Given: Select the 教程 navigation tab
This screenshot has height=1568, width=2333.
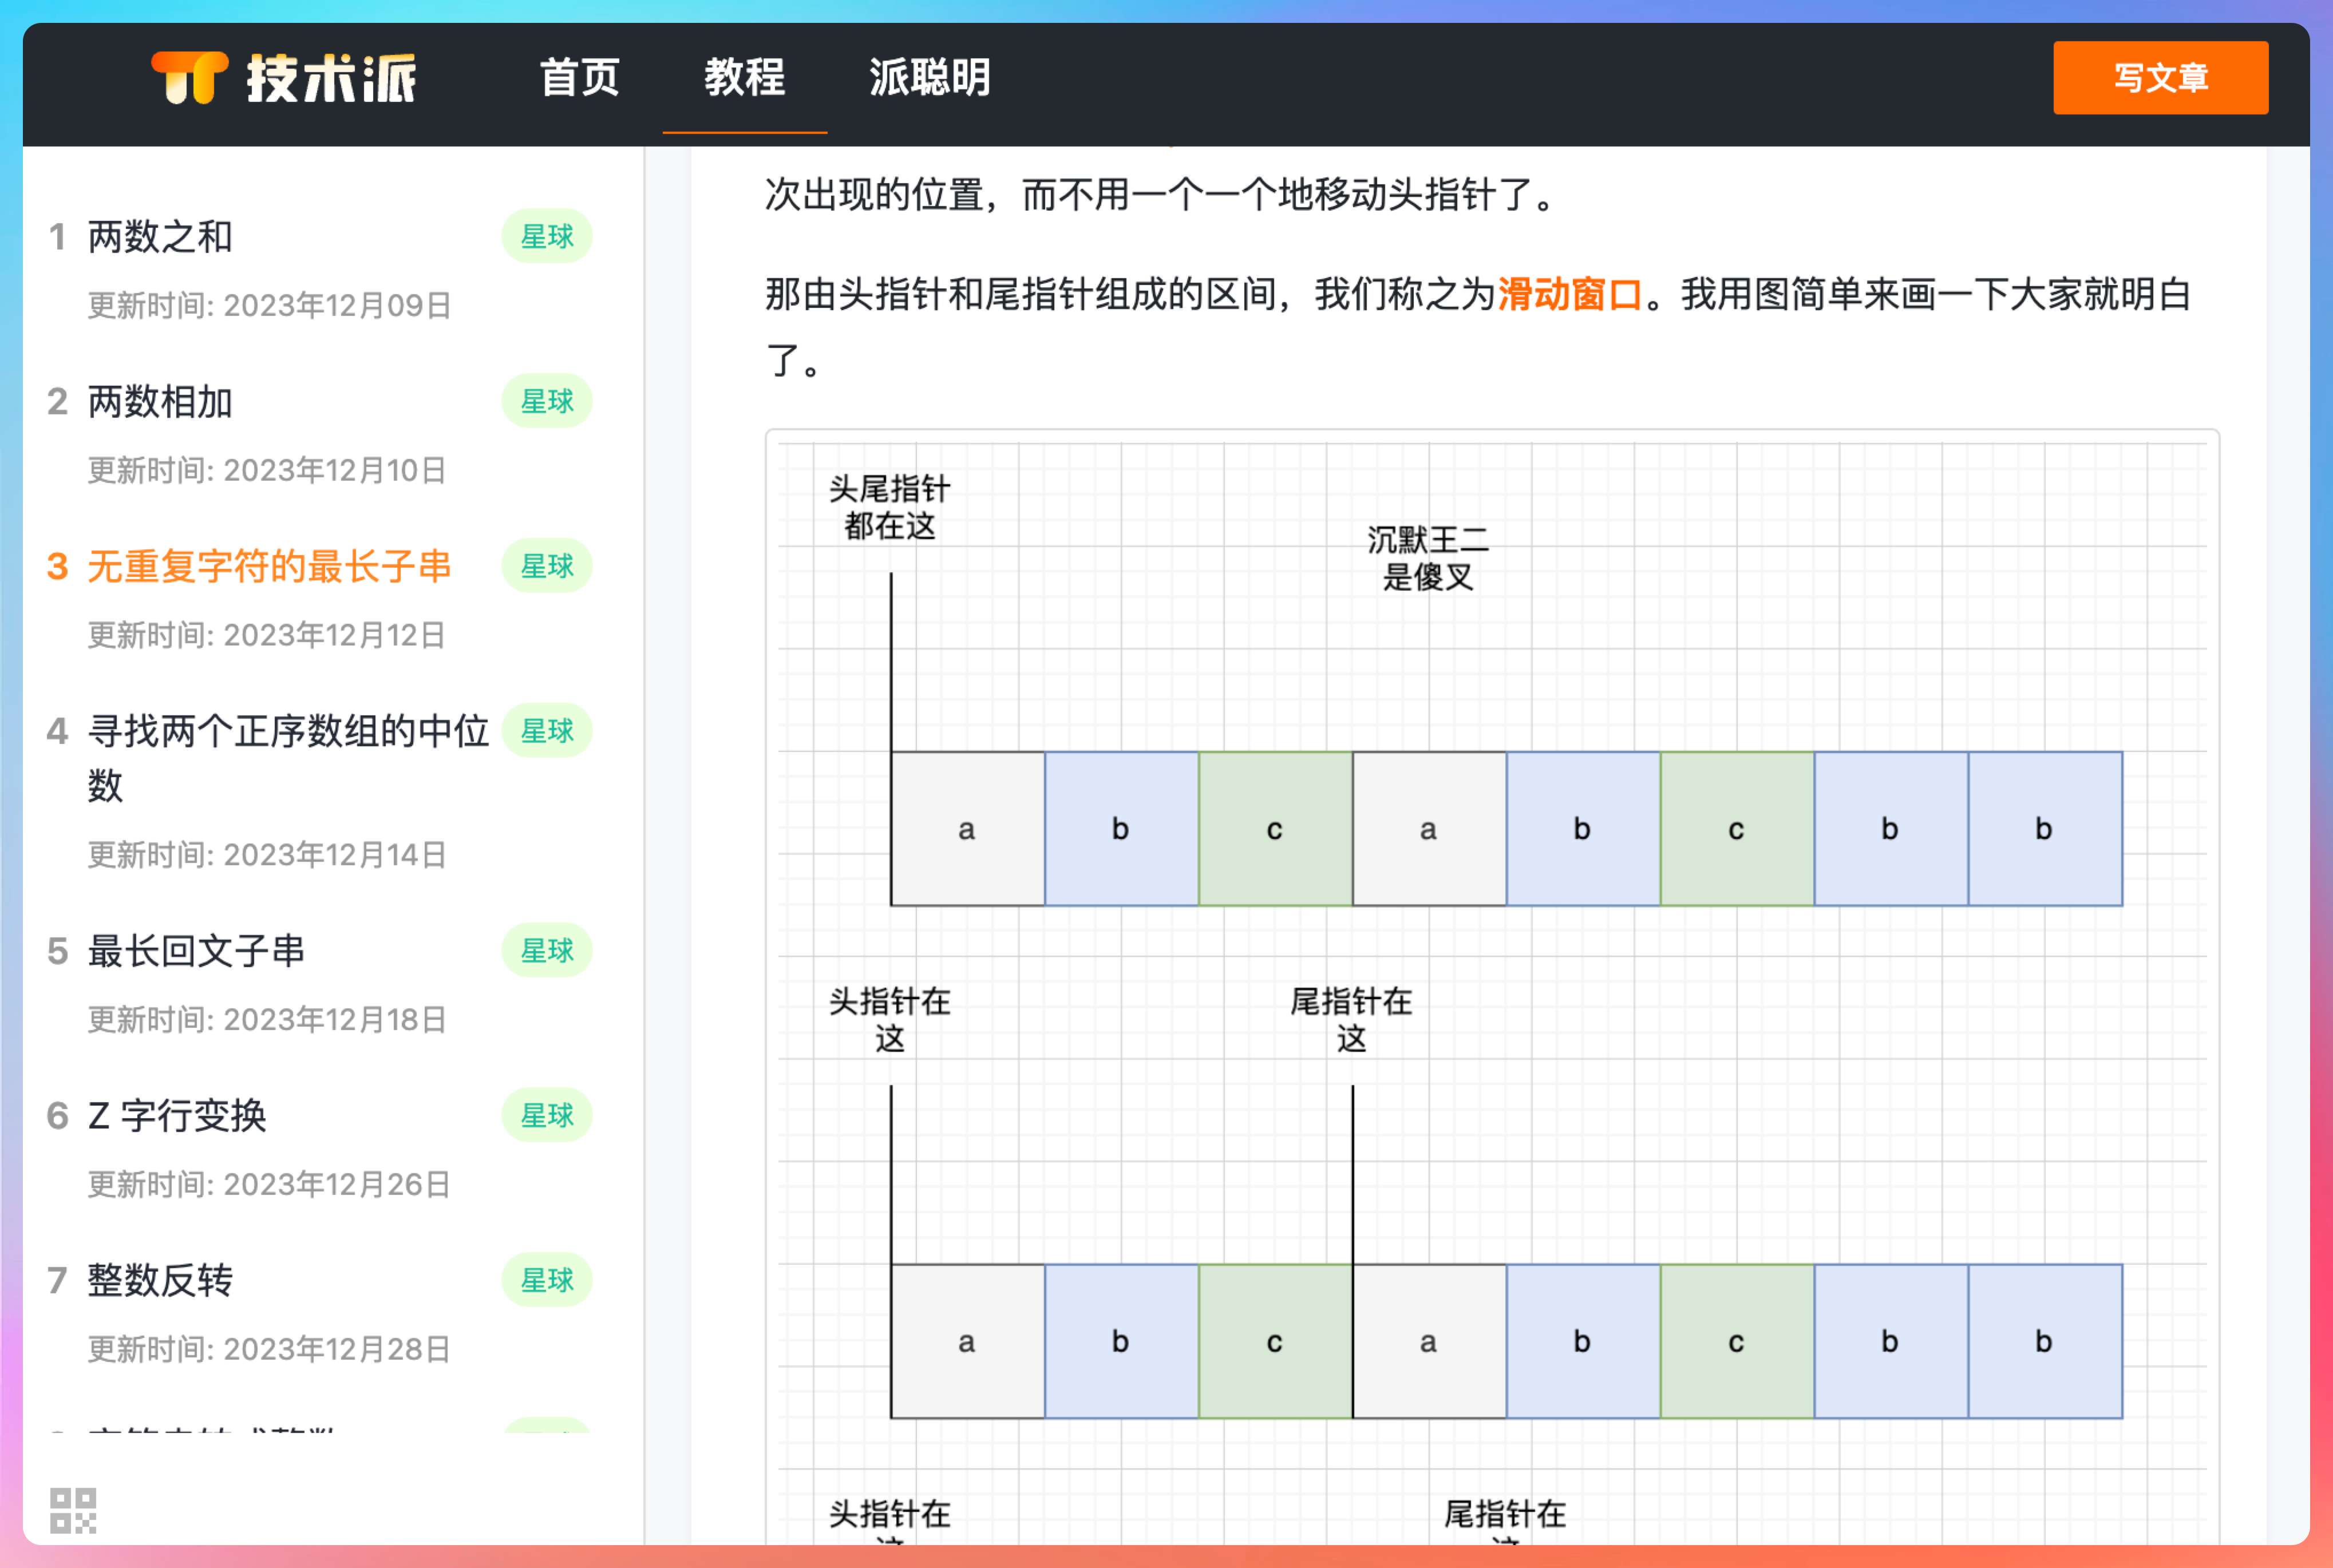Looking at the screenshot, I should click(744, 78).
